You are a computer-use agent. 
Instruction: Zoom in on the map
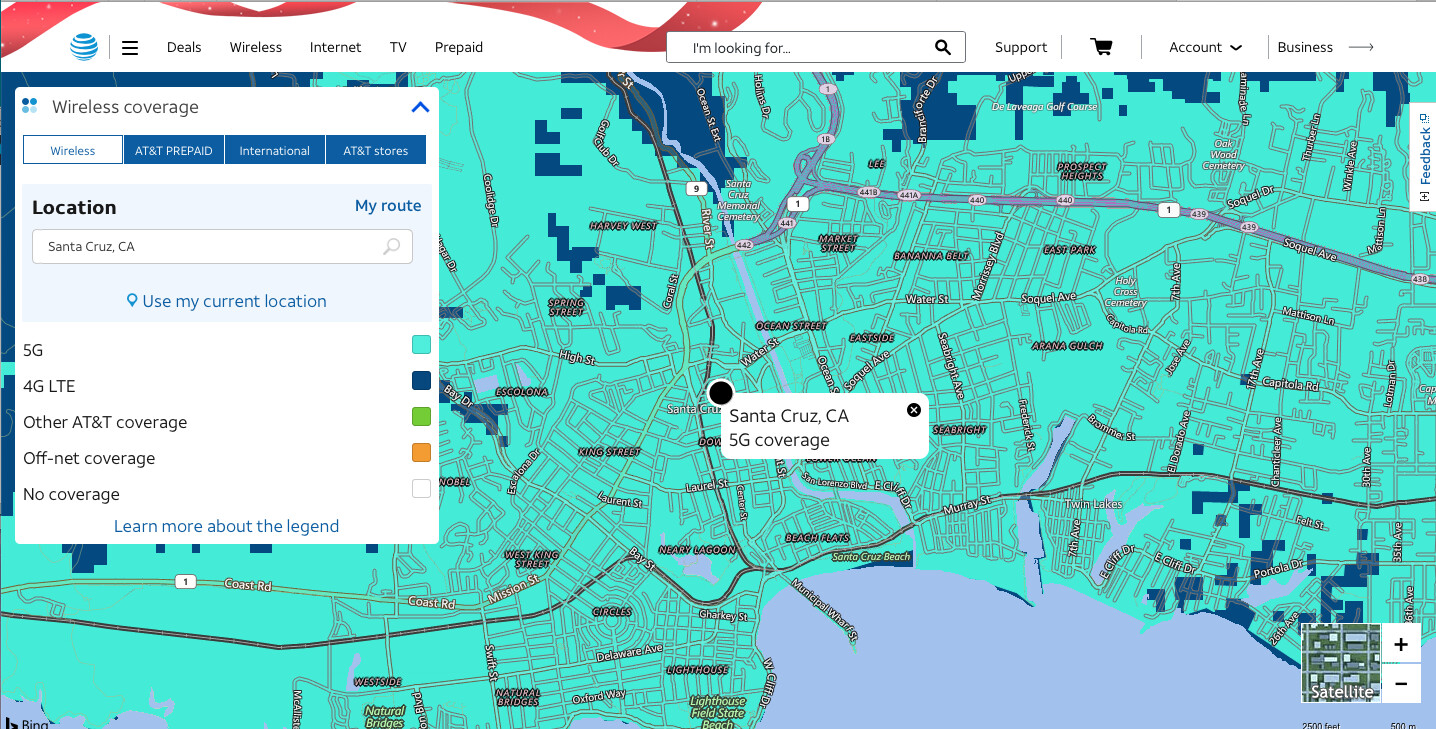[1400, 644]
